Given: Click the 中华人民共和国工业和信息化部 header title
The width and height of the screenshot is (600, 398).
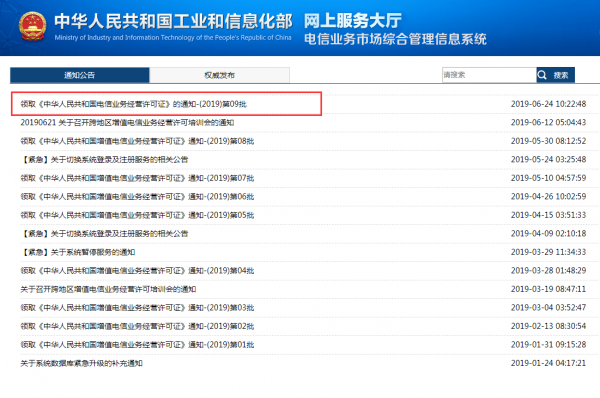Looking at the screenshot, I should (x=173, y=21).
